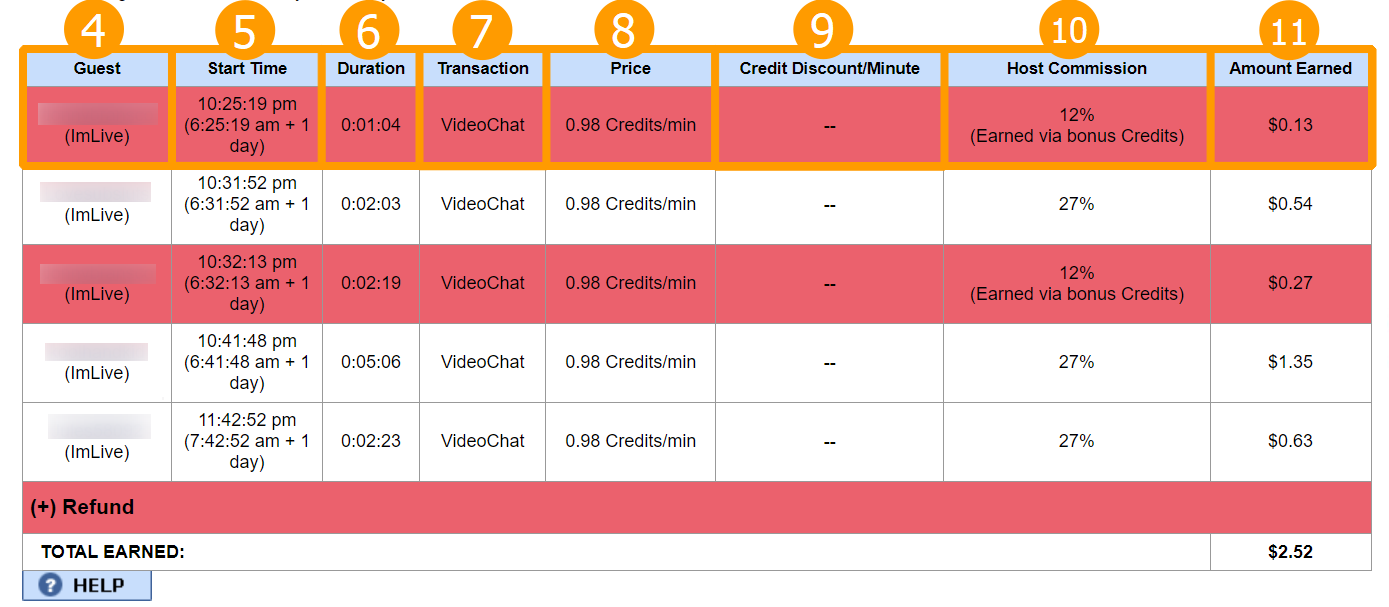Click the Amount Earned column header

(x=1290, y=69)
